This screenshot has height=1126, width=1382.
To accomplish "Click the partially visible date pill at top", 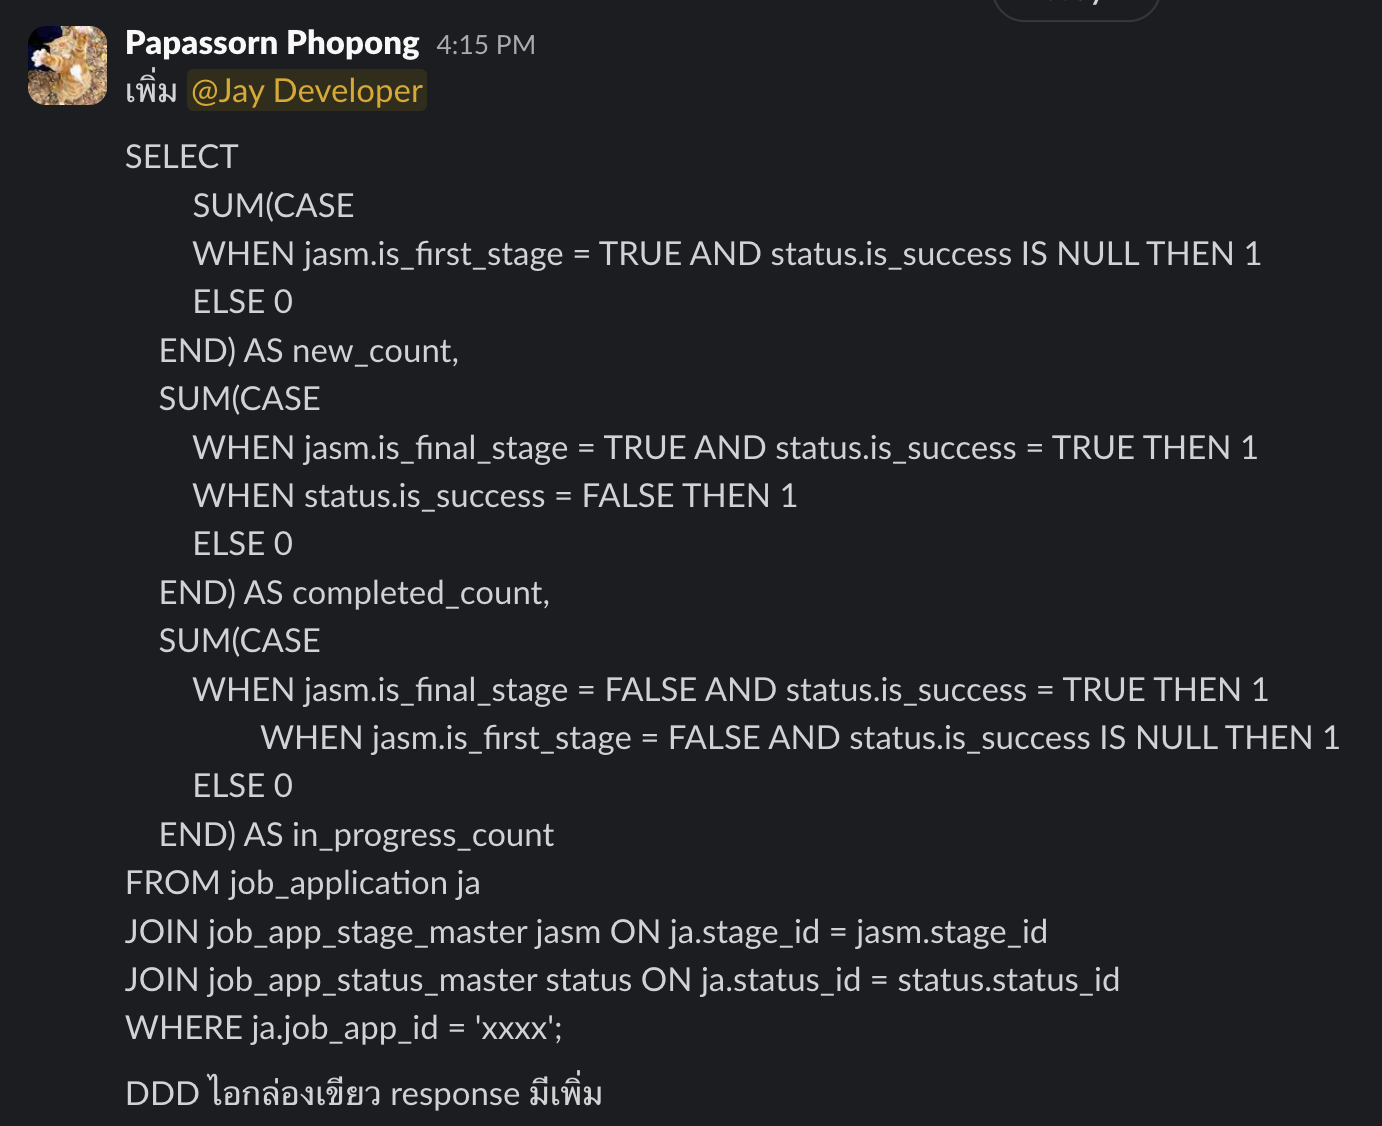I will [x=1076, y=8].
